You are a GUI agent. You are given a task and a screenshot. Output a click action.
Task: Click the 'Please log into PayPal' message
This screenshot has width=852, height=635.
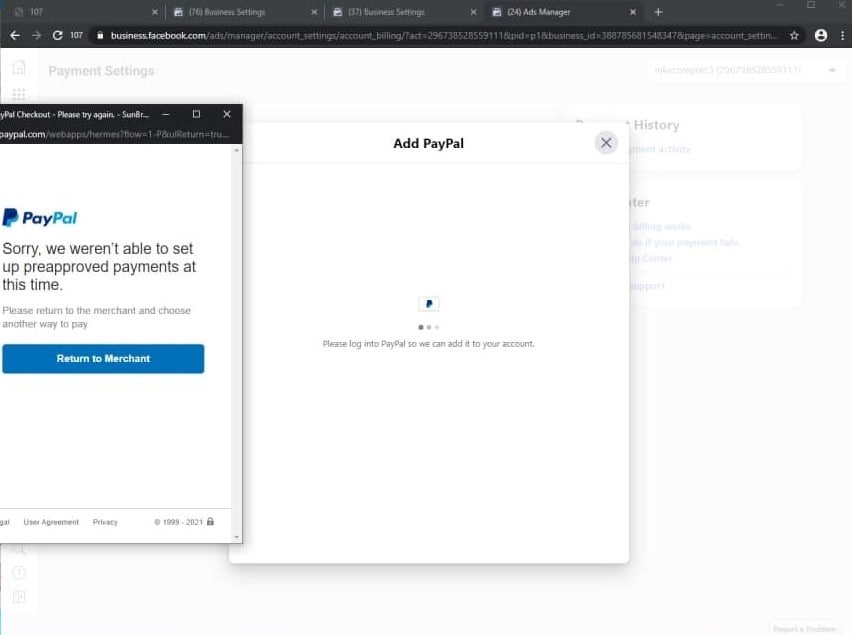pyautogui.click(x=429, y=344)
